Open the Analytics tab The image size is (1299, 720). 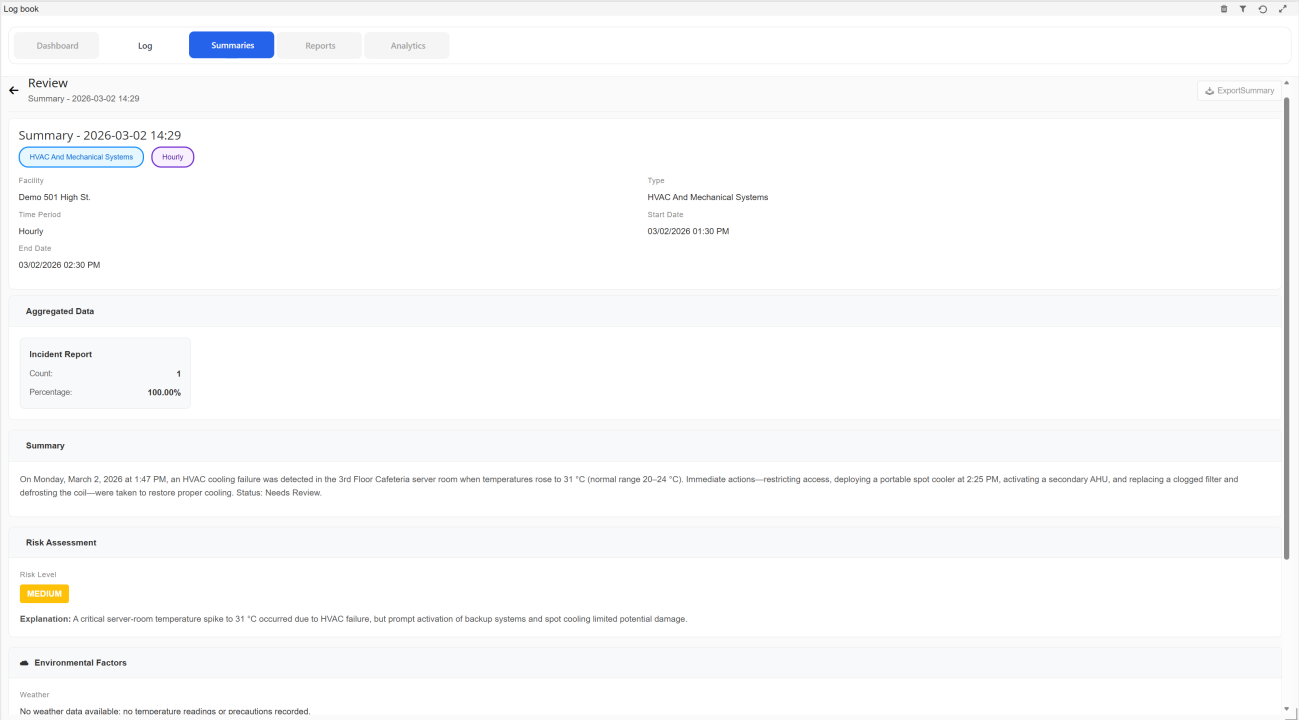406,44
